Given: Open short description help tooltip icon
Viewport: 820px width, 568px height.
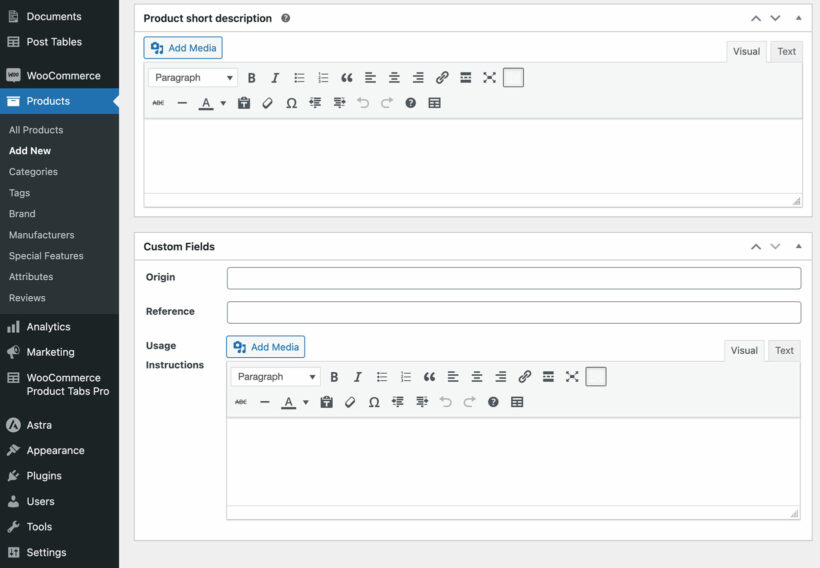Looking at the screenshot, I should 286,18.
